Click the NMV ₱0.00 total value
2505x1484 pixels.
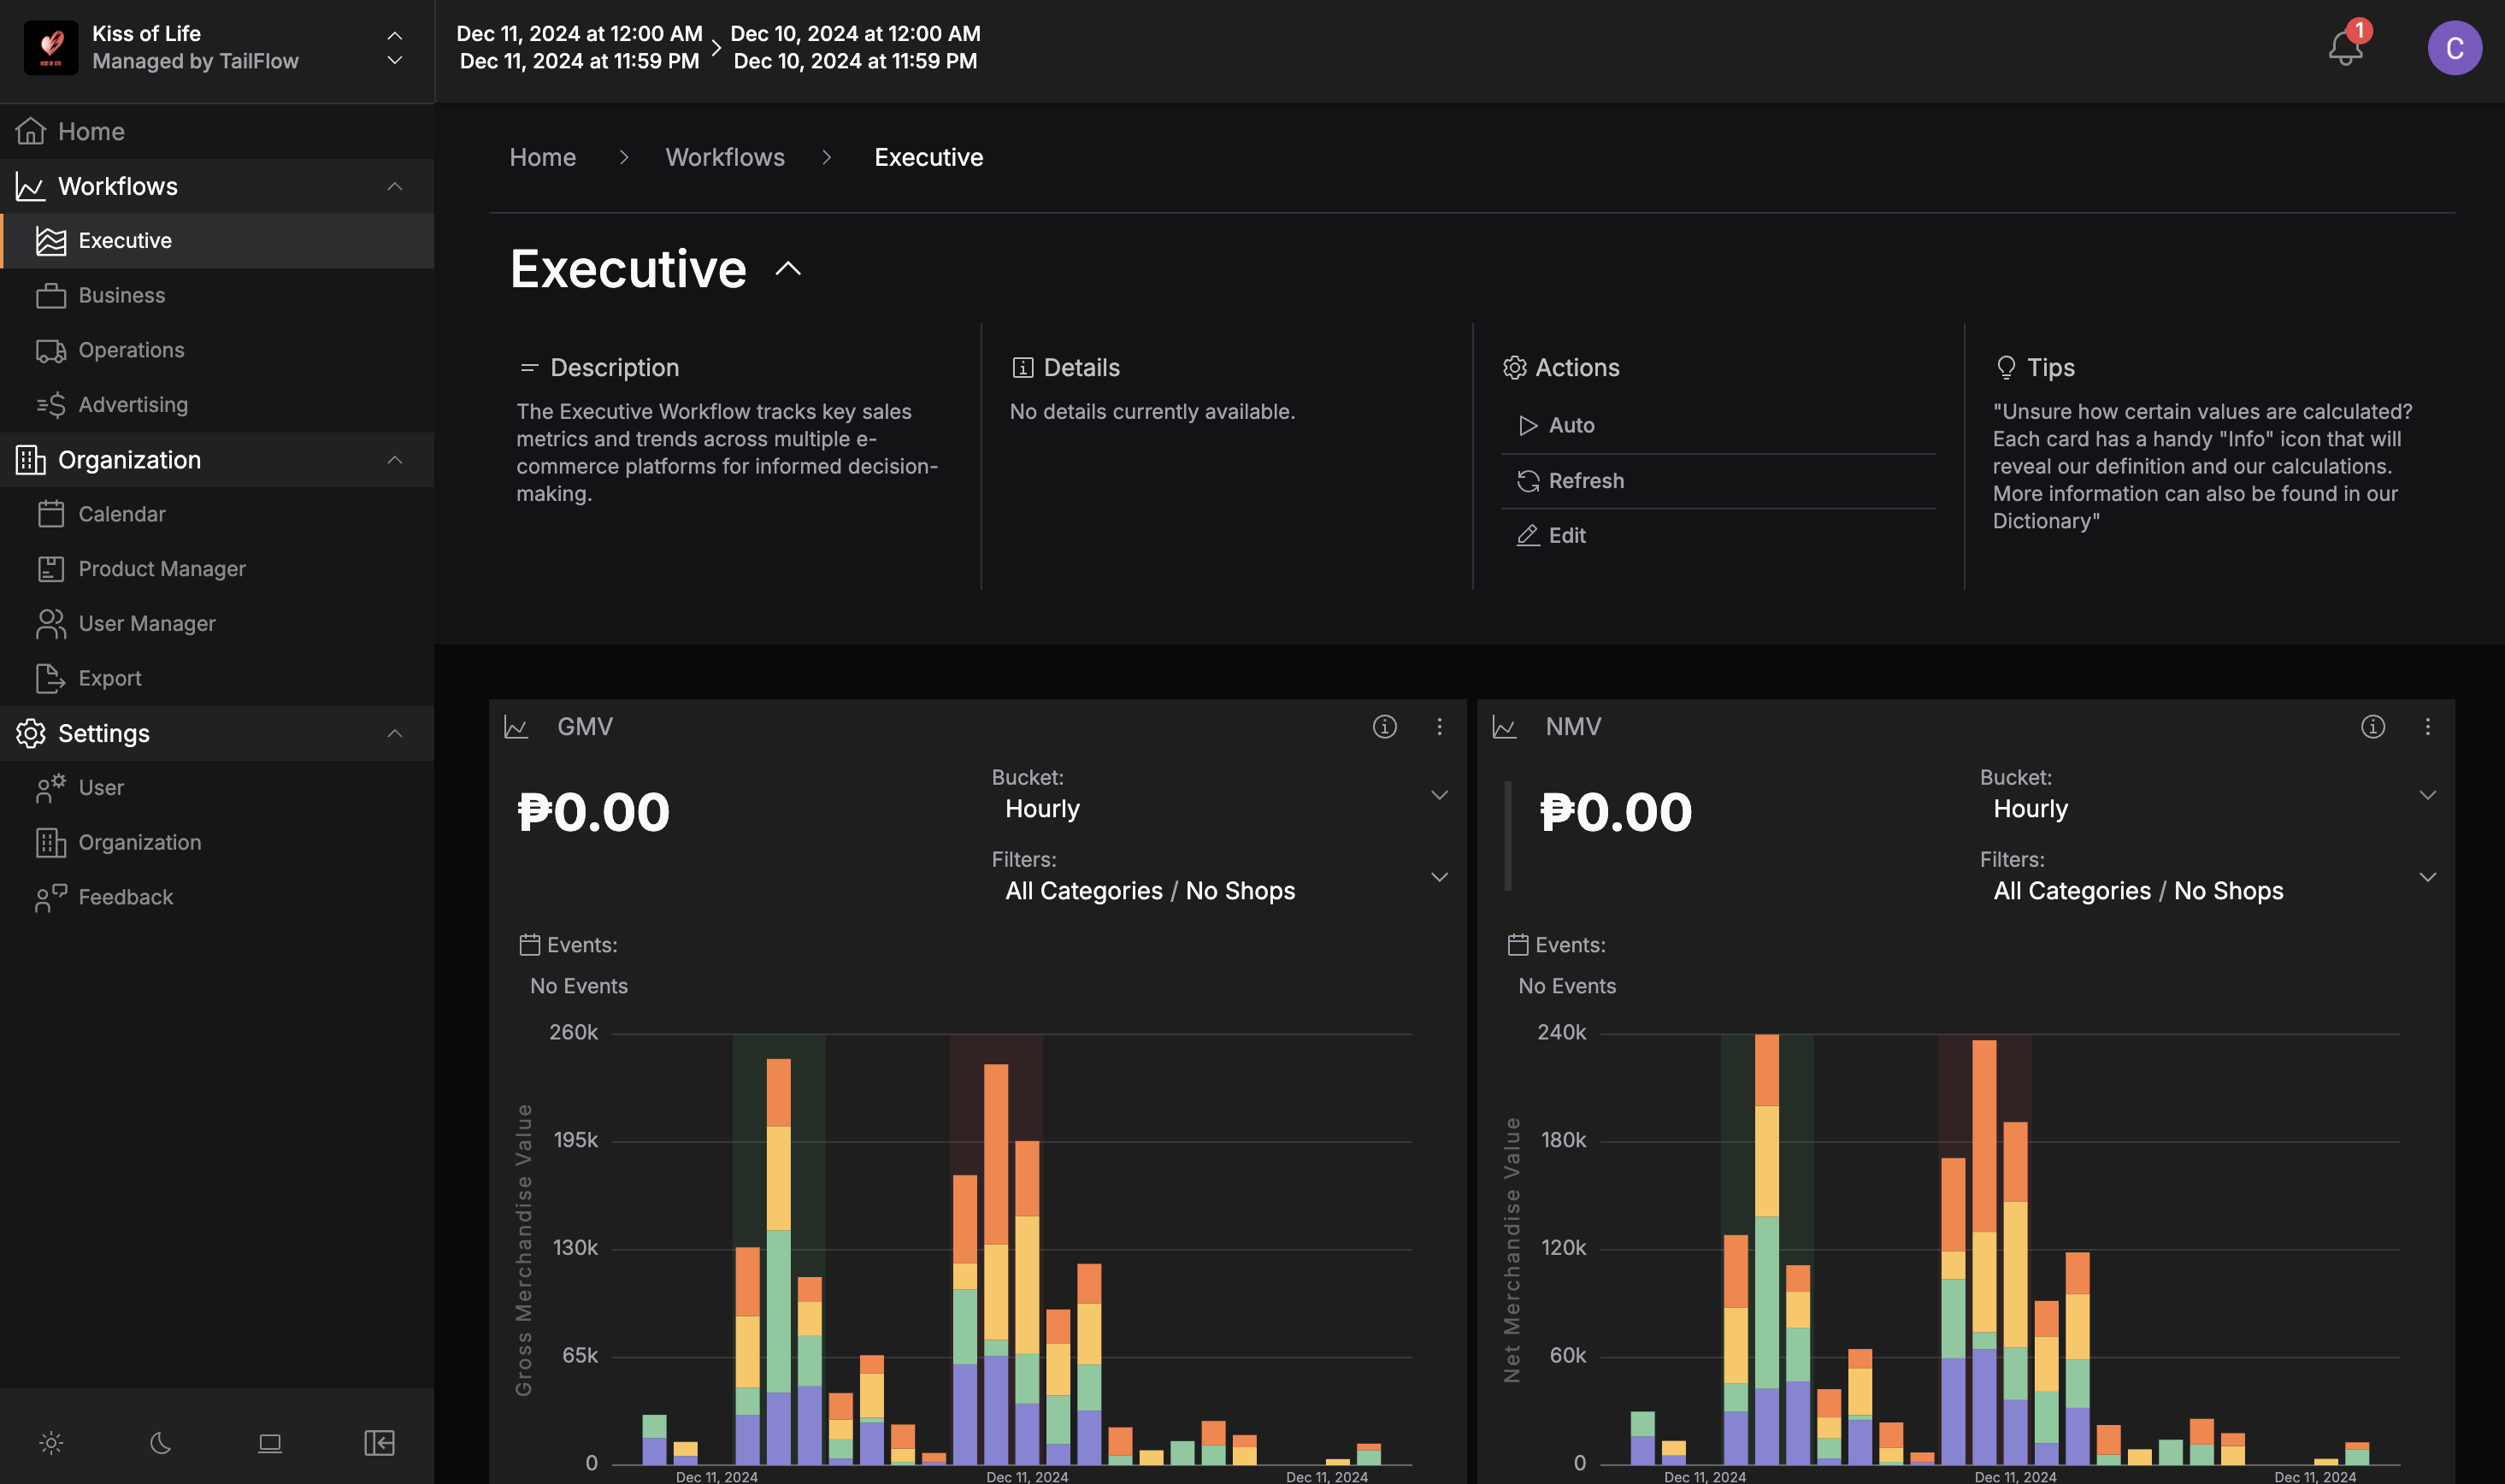click(x=1615, y=811)
